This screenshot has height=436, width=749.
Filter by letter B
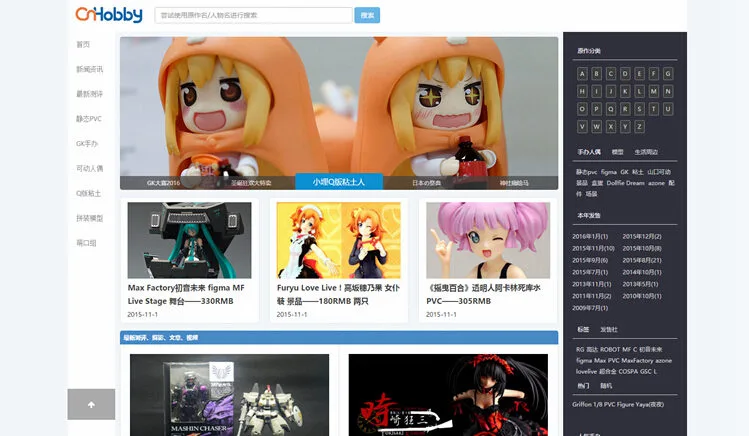596,74
